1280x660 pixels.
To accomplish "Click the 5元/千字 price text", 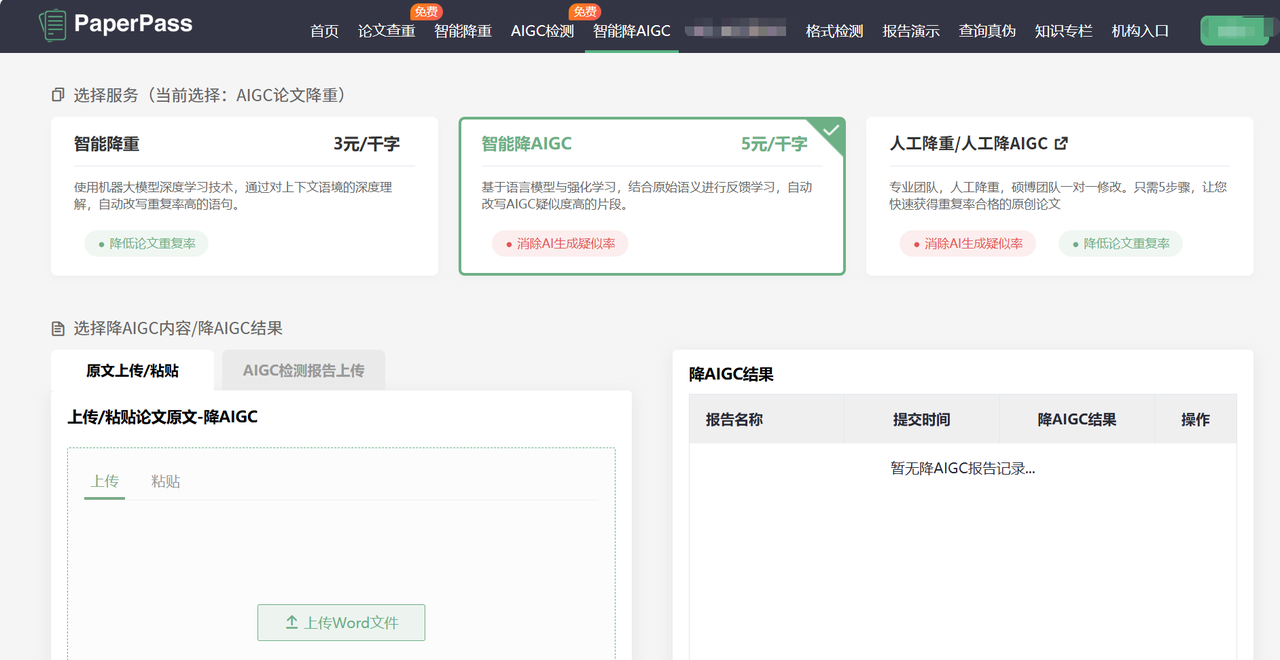I will pos(774,144).
